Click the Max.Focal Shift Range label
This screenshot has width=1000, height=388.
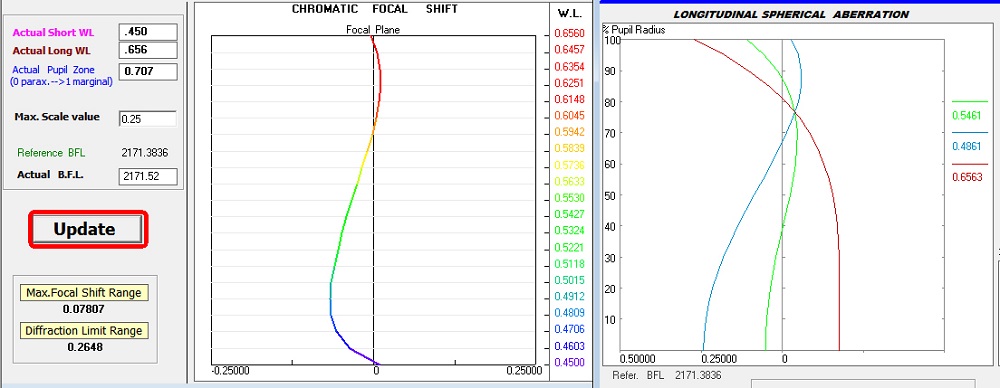click(x=84, y=293)
